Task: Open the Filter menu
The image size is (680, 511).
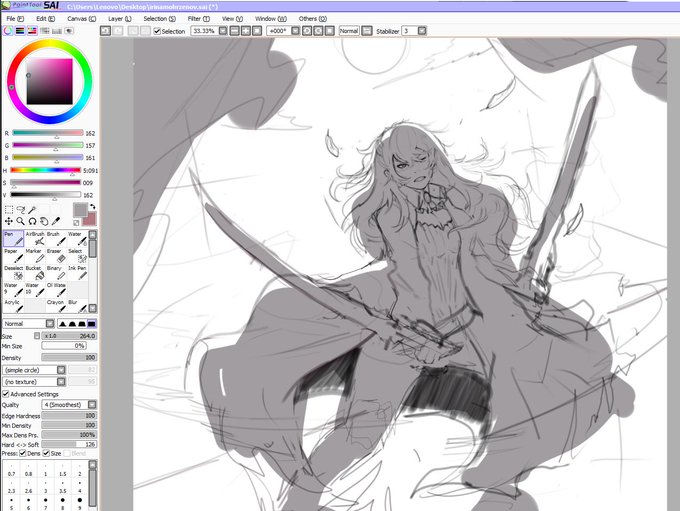Action: click(x=198, y=19)
